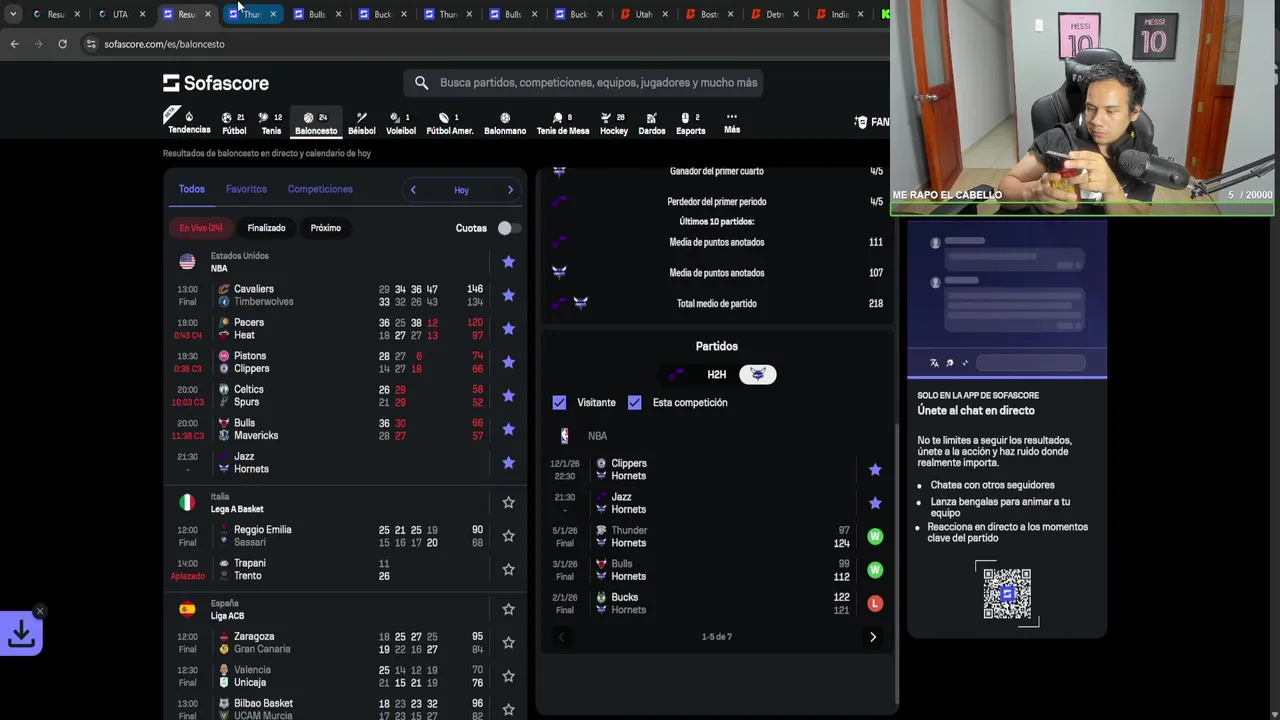Reload the page in browser

pyautogui.click(x=62, y=44)
